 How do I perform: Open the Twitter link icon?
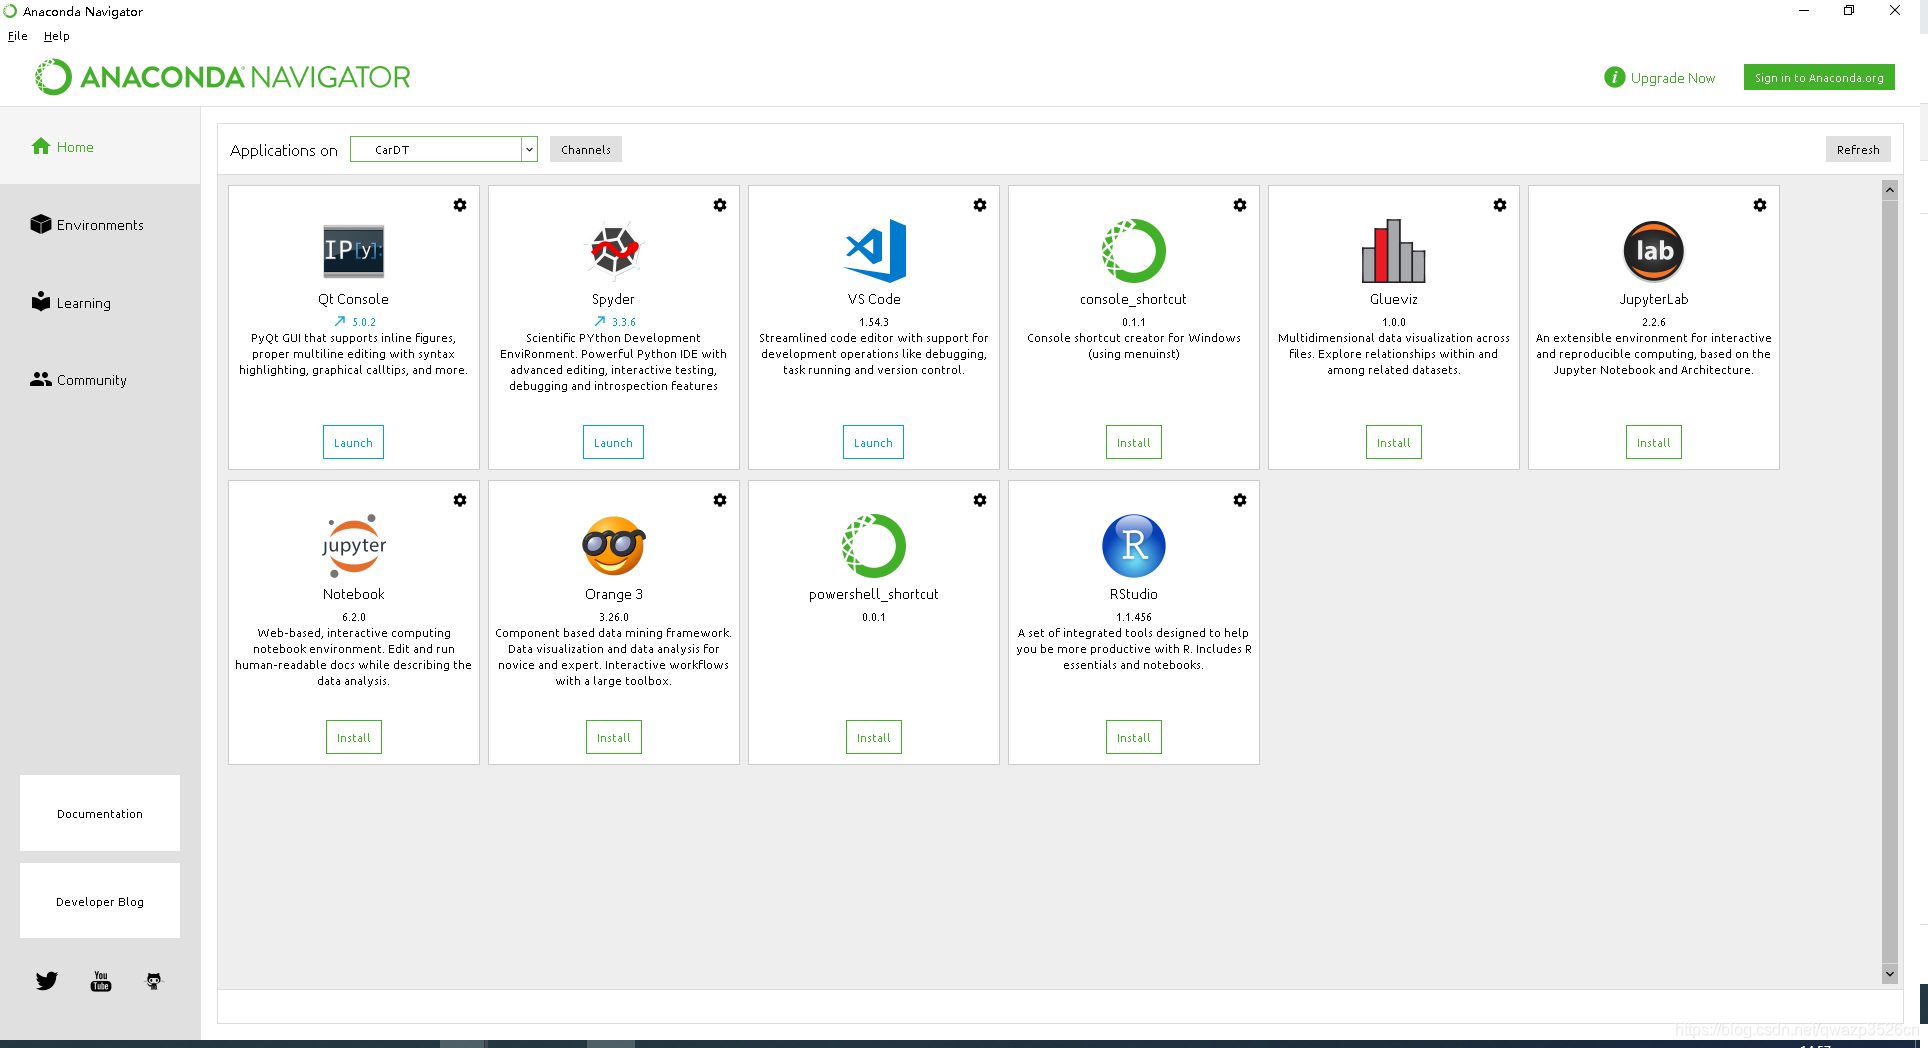[x=47, y=981]
